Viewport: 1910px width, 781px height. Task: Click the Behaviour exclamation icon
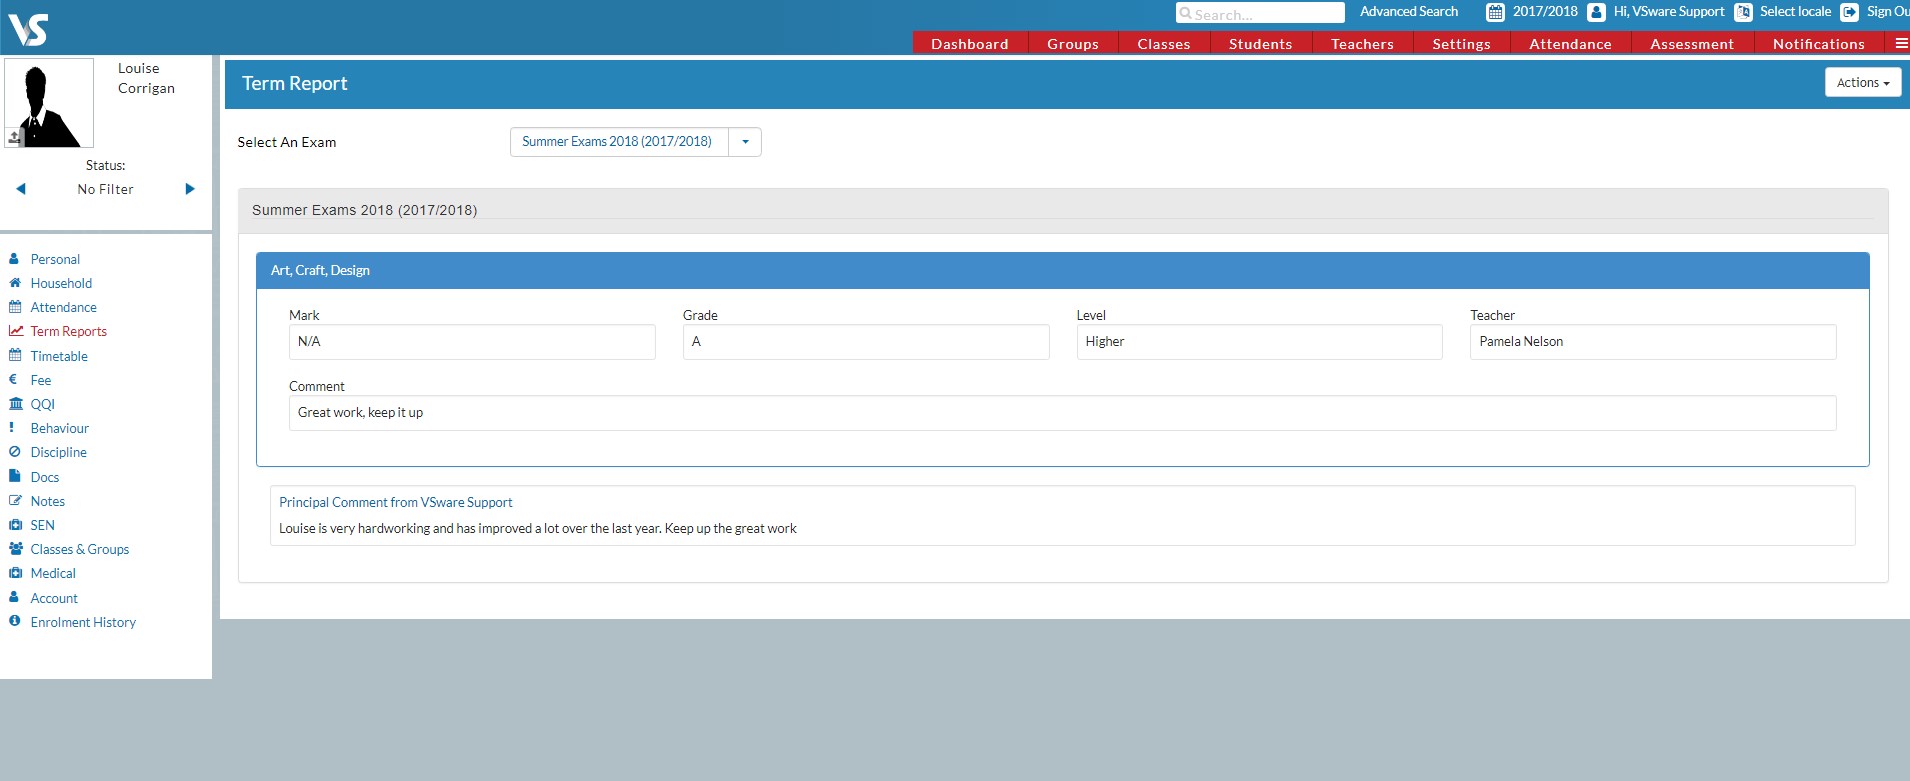point(12,428)
